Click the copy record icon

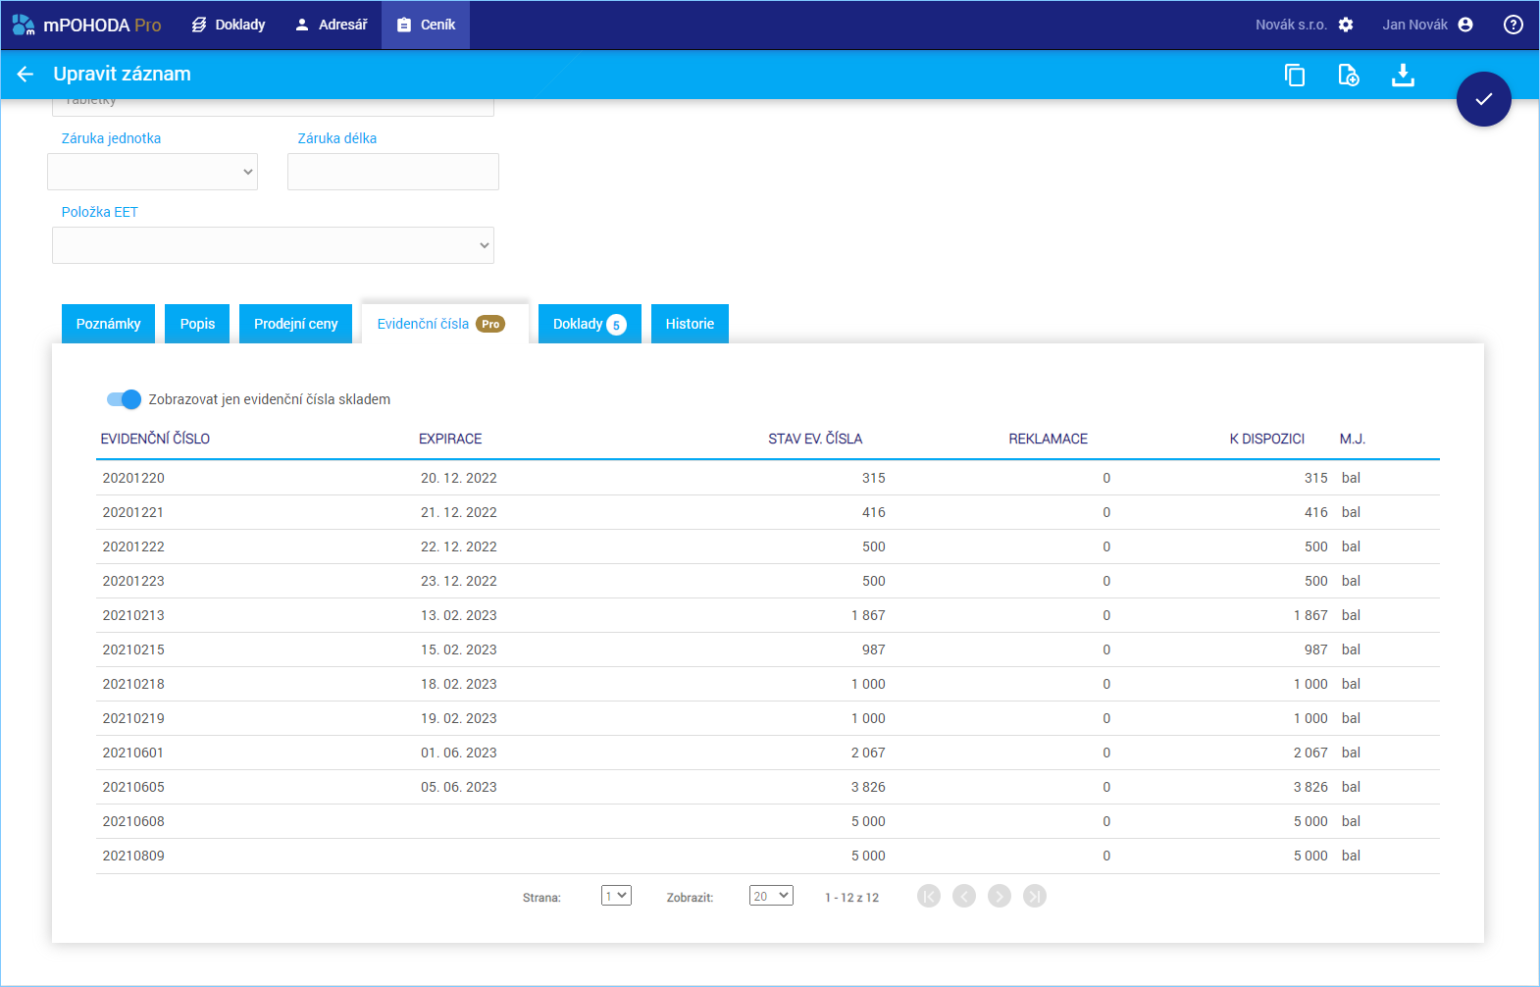click(1295, 75)
